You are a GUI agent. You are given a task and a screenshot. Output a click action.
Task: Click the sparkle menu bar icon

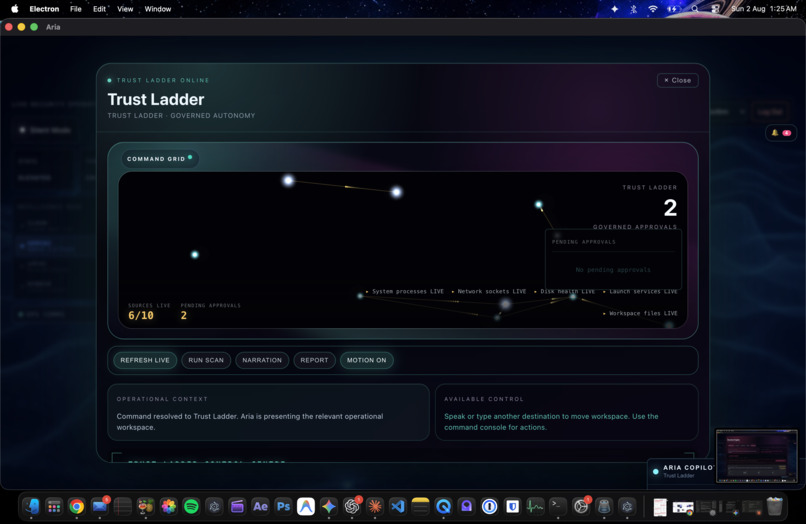(615, 9)
